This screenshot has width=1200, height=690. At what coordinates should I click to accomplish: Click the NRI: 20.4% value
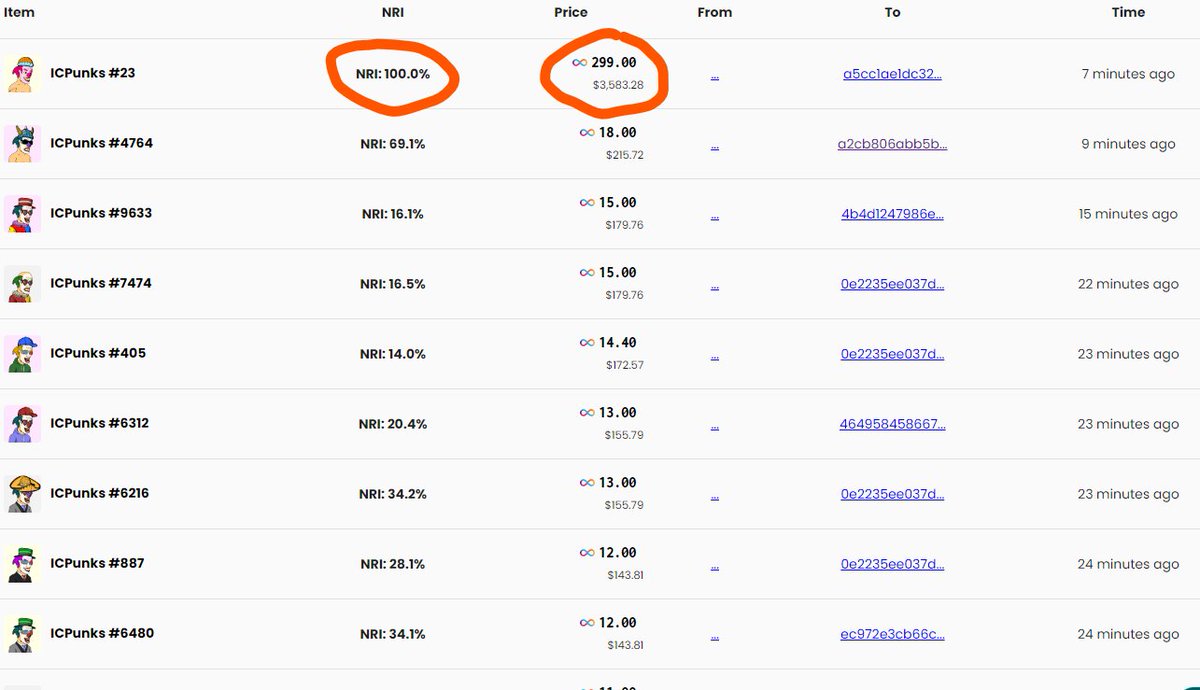[x=393, y=424]
